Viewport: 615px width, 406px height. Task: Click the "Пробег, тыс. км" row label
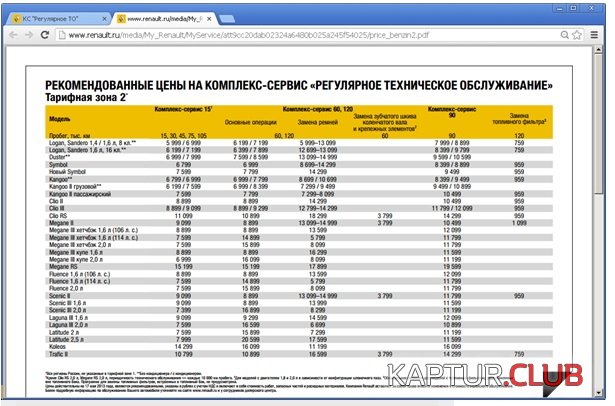[69, 136]
